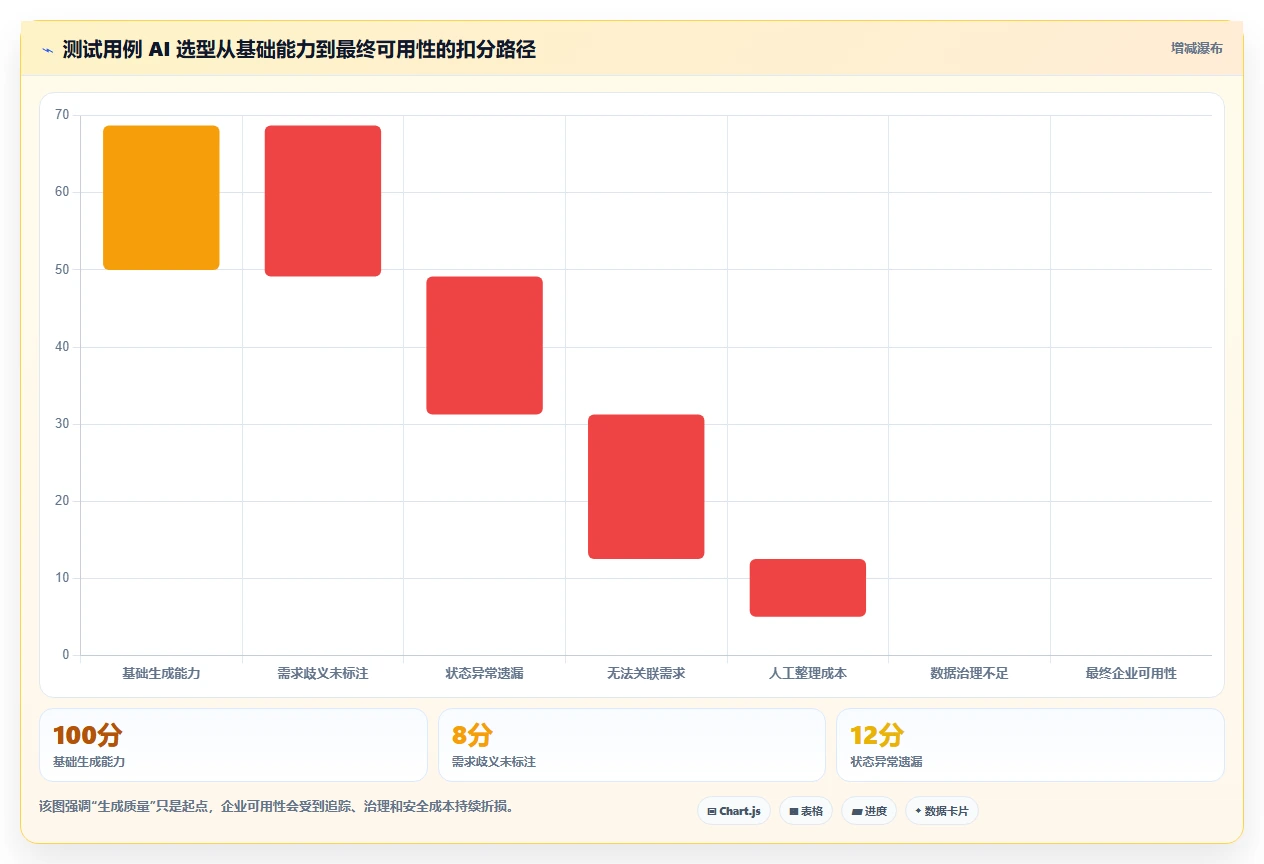
Task: Click x-axis label 最终企业可用性
Action: coord(1131,673)
